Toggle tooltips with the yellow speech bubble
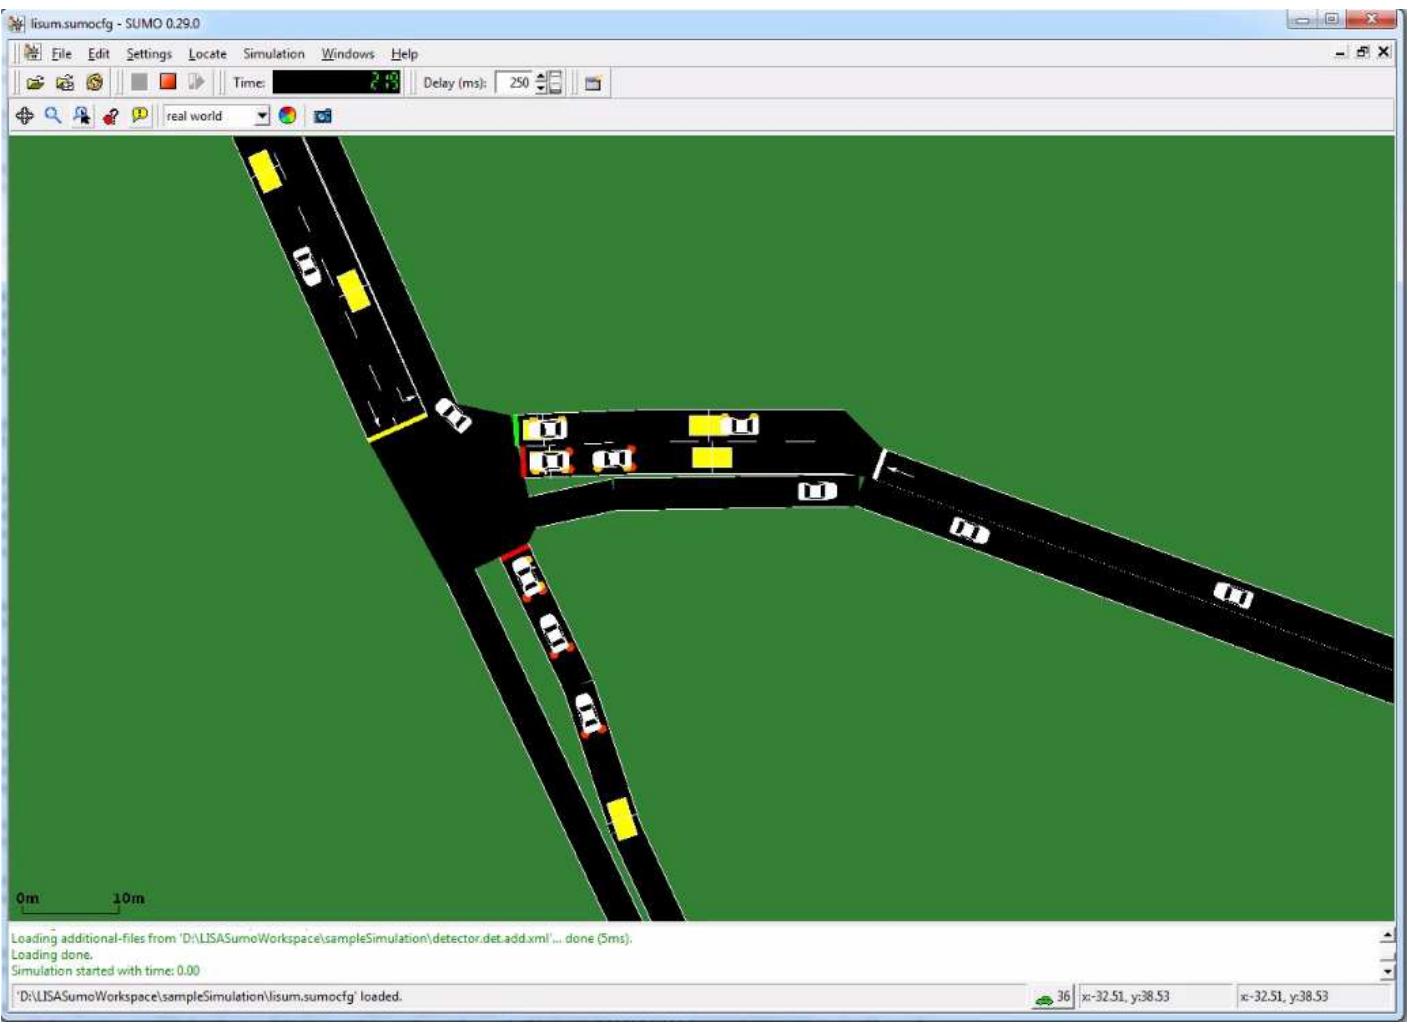The width and height of the screenshot is (1416, 1025). point(140,116)
